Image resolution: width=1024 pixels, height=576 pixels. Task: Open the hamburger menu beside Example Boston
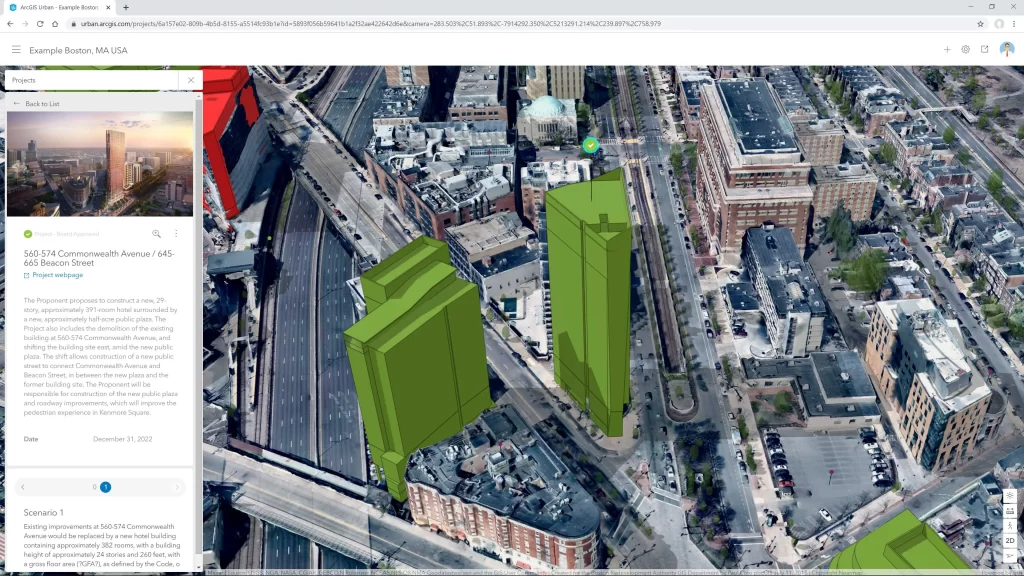pyautogui.click(x=16, y=50)
